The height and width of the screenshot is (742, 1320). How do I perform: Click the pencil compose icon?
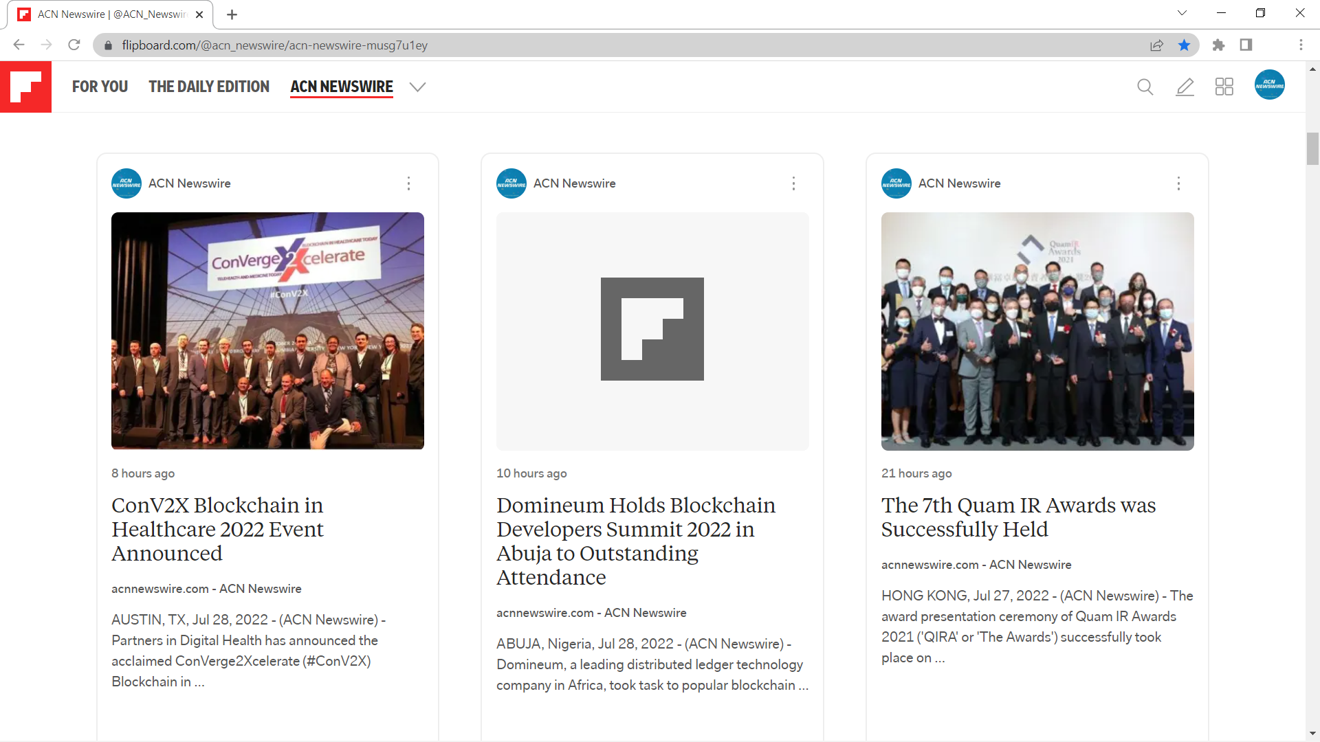1185,87
